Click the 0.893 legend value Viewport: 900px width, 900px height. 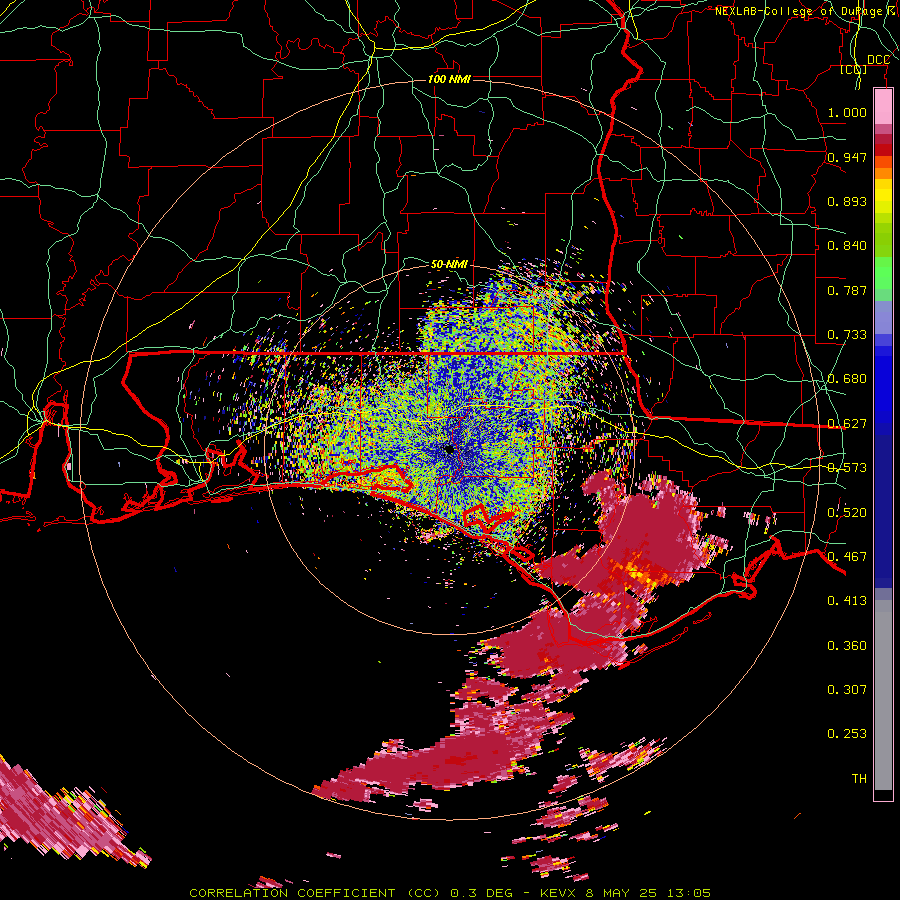(x=847, y=201)
